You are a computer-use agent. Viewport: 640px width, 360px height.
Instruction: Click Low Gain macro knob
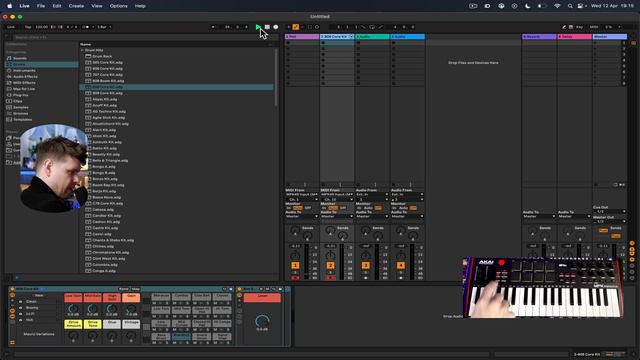[73, 309]
